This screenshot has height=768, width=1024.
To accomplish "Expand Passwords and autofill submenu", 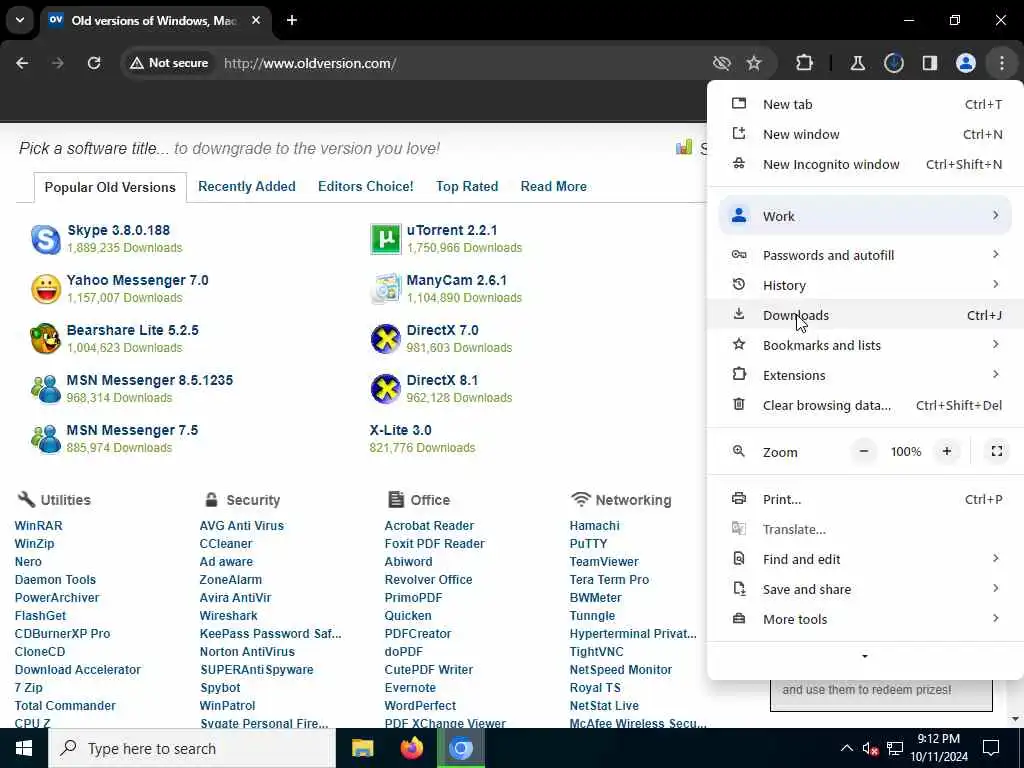I will pyautogui.click(x=865, y=255).
